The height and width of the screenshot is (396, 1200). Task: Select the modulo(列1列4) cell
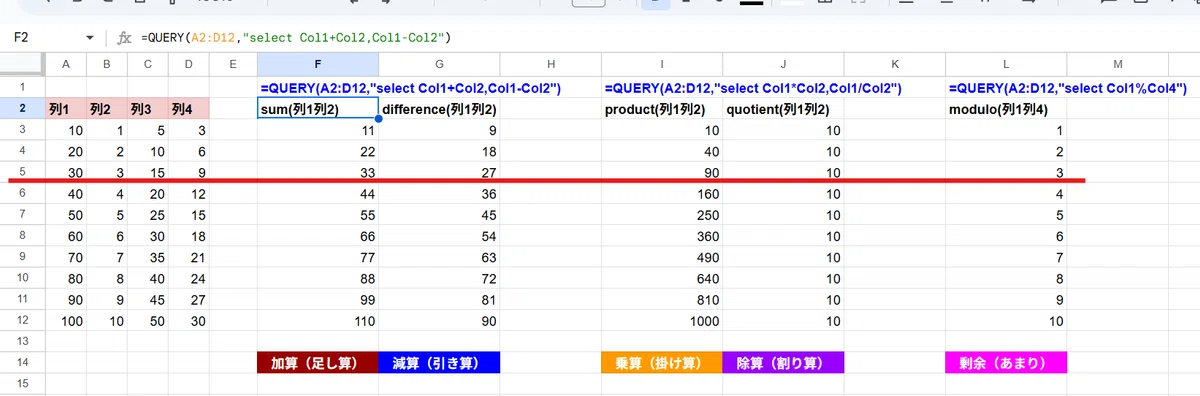(1006, 109)
